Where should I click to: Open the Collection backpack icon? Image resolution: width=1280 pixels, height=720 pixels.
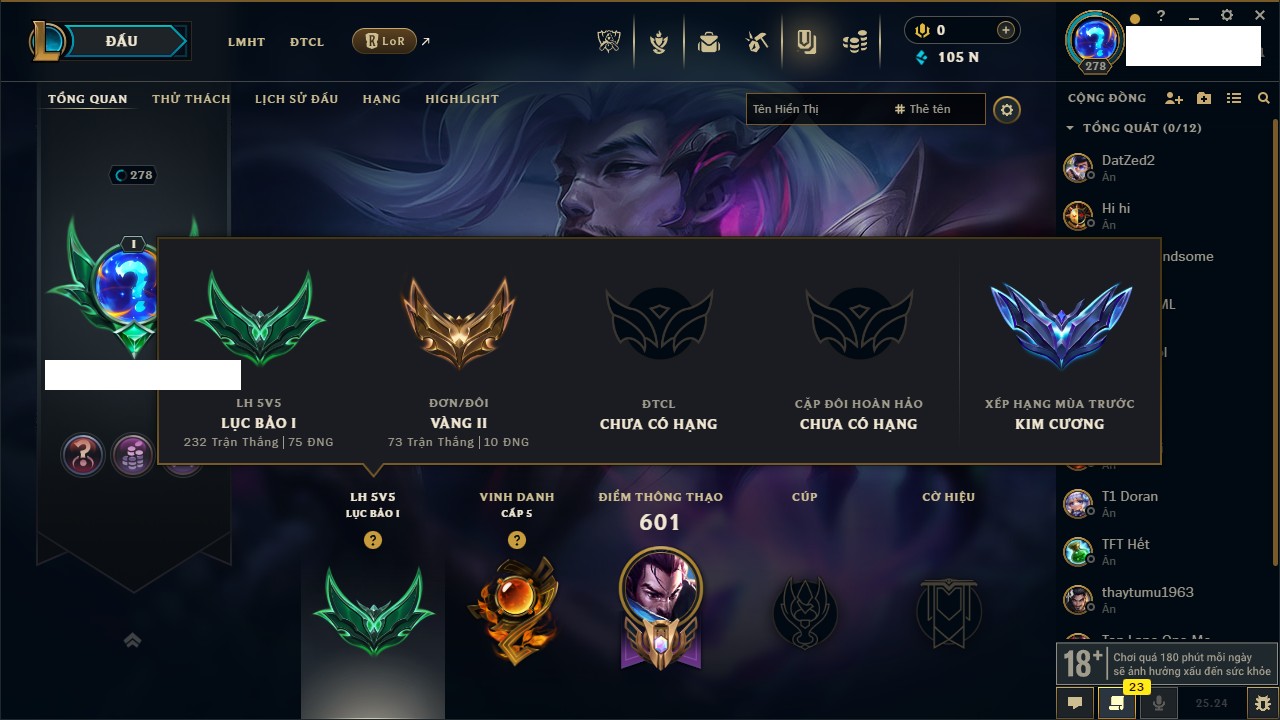(x=709, y=42)
